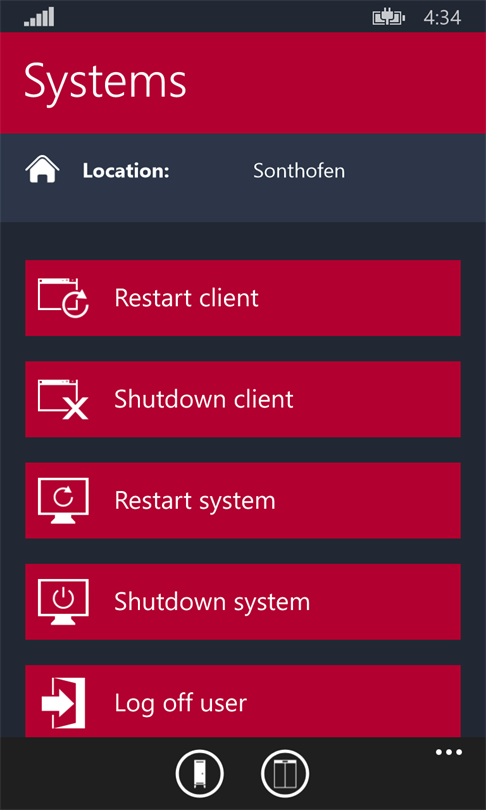486x810 pixels.
Task: Expand the app bar three-dots menu
Action: coord(449,752)
